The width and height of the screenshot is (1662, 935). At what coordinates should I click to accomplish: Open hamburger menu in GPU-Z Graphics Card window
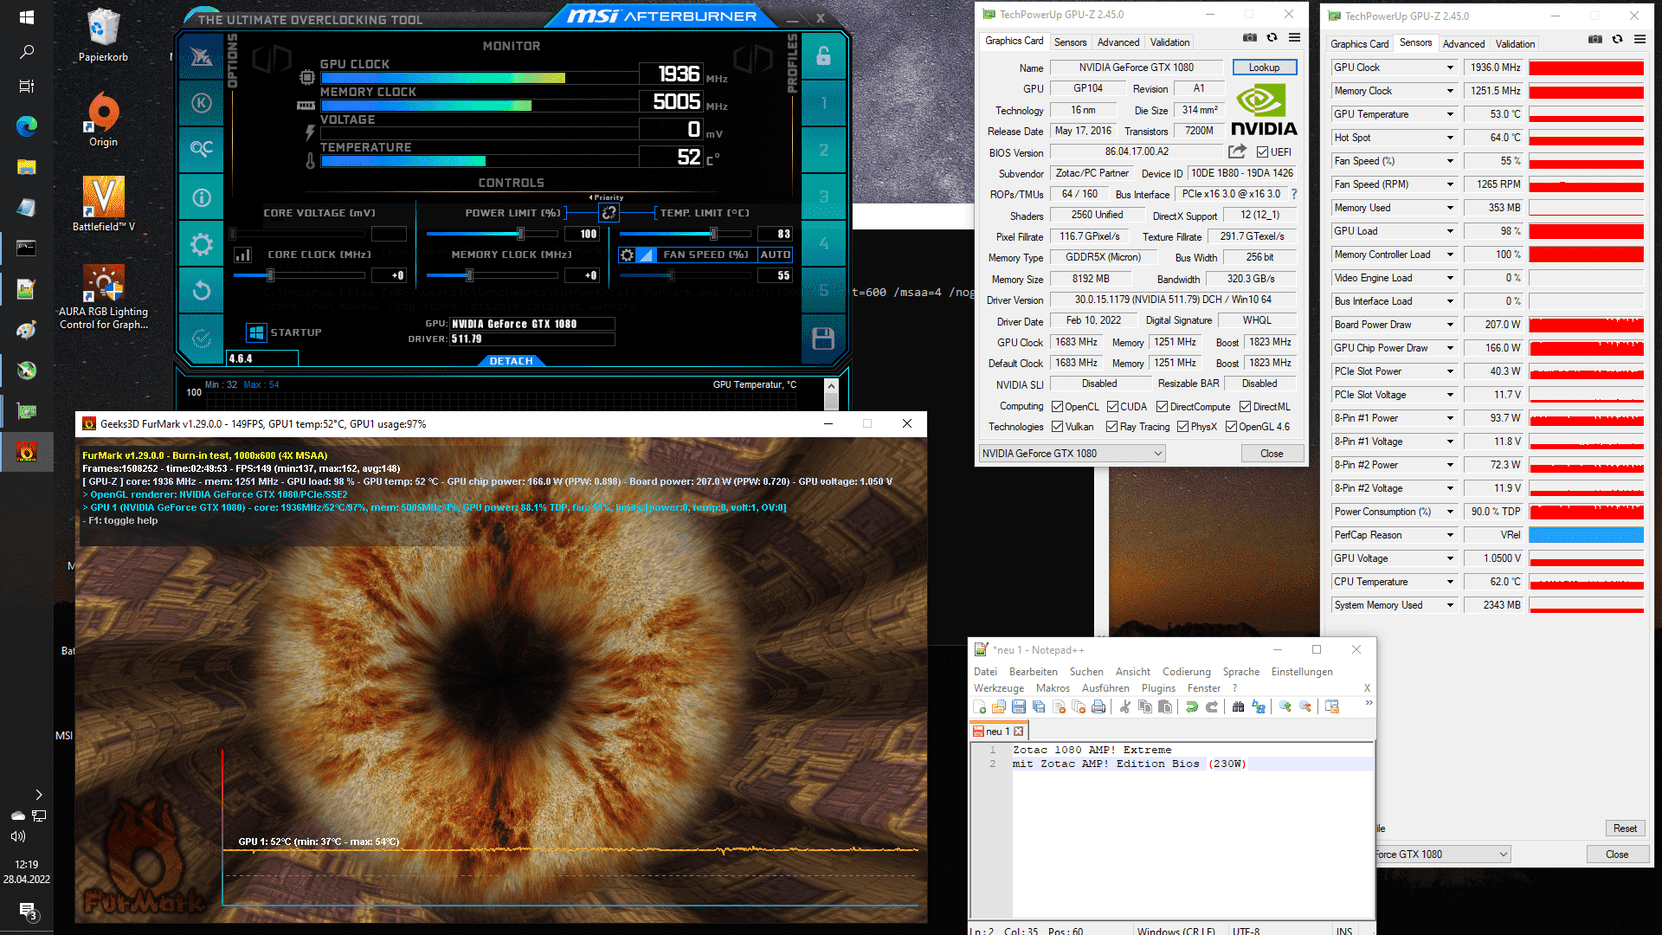pyautogui.click(x=1294, y=38)
